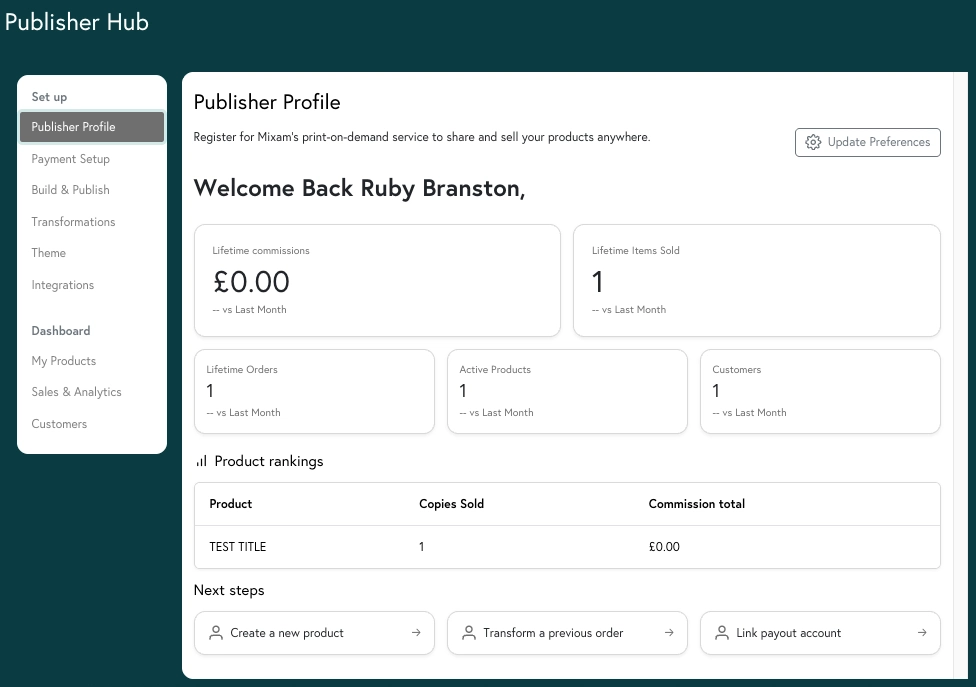The height and width of the screenshot is (687, 976).
Task: Click the gear icon in Update Preferences
Action: point(813,142)
